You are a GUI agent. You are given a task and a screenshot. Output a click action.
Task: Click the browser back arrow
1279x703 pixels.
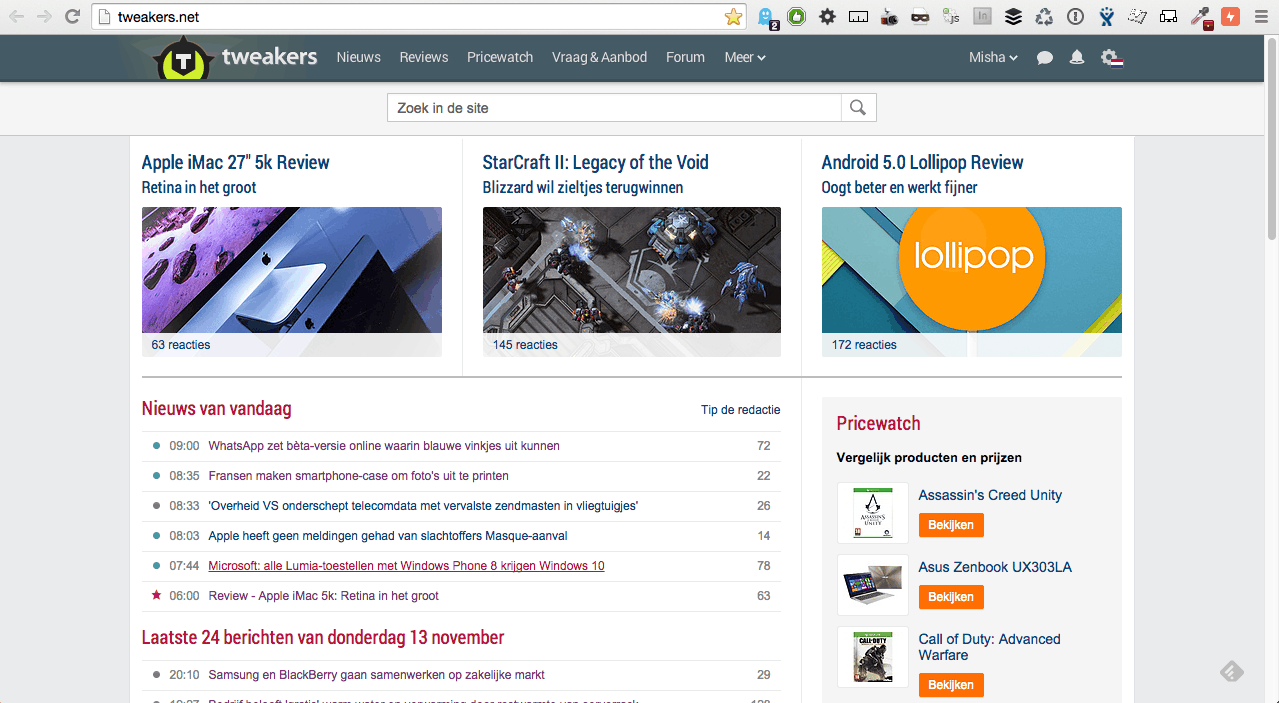pyautogui.click(x=17, y=16)
